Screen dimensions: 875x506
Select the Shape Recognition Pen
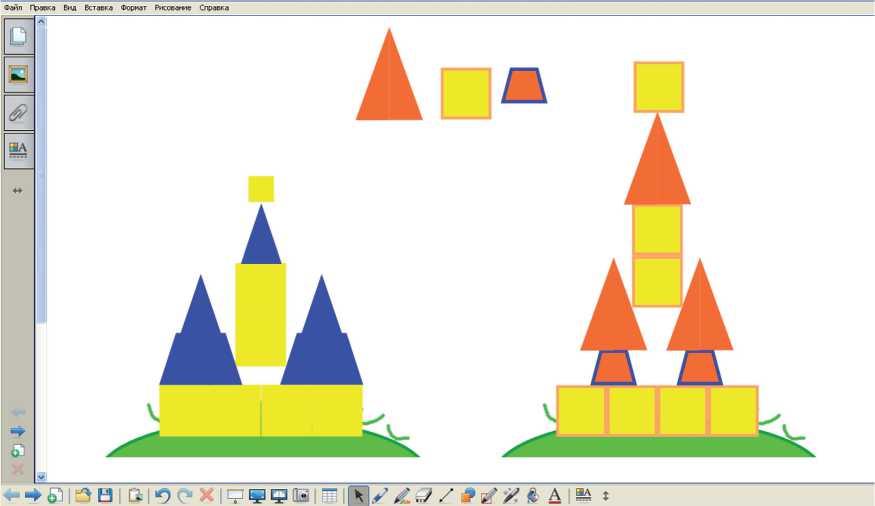coord(489,495)
